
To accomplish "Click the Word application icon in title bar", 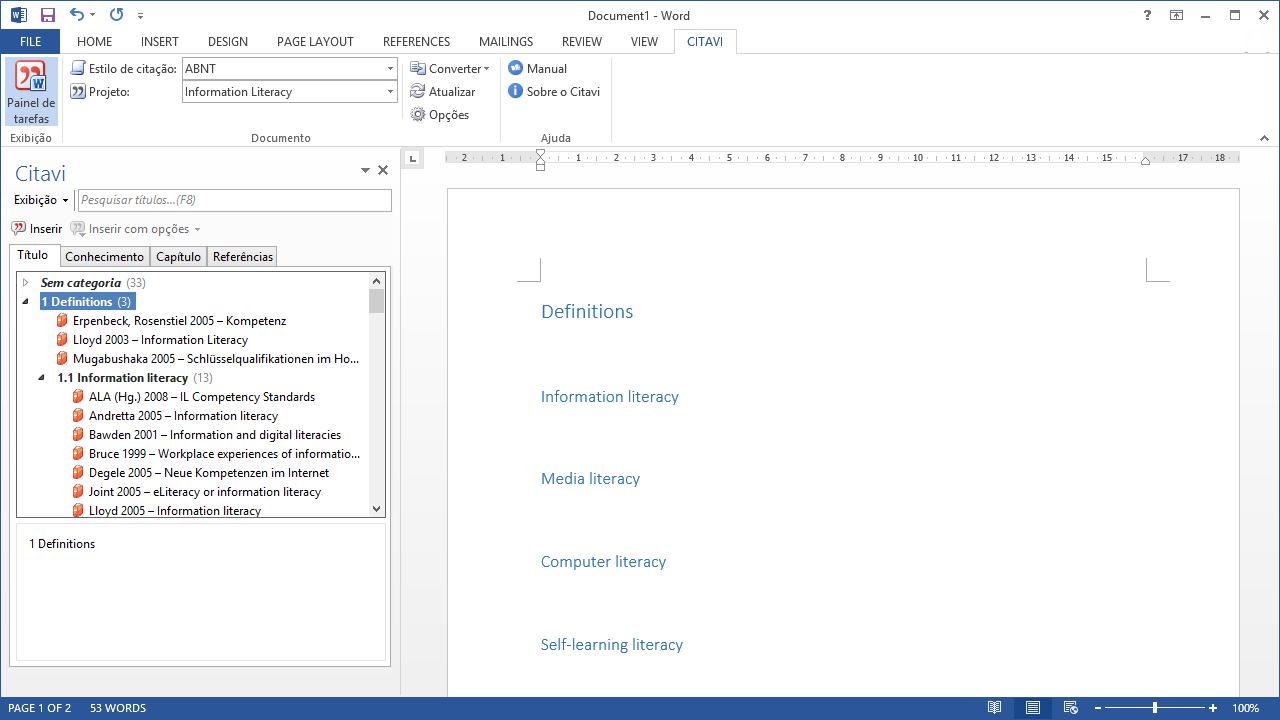I will tap(18, 15).
